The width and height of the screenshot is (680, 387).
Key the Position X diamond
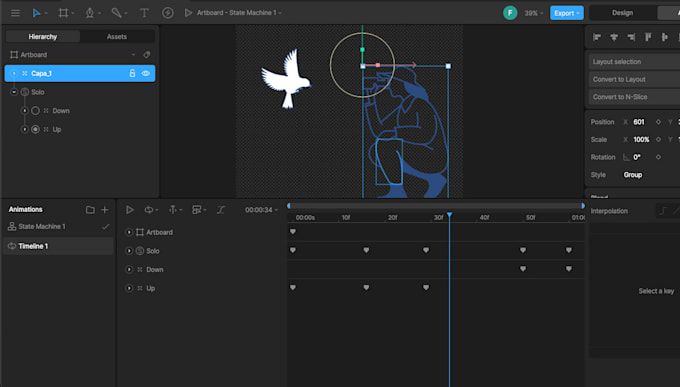tap(658, 122)
